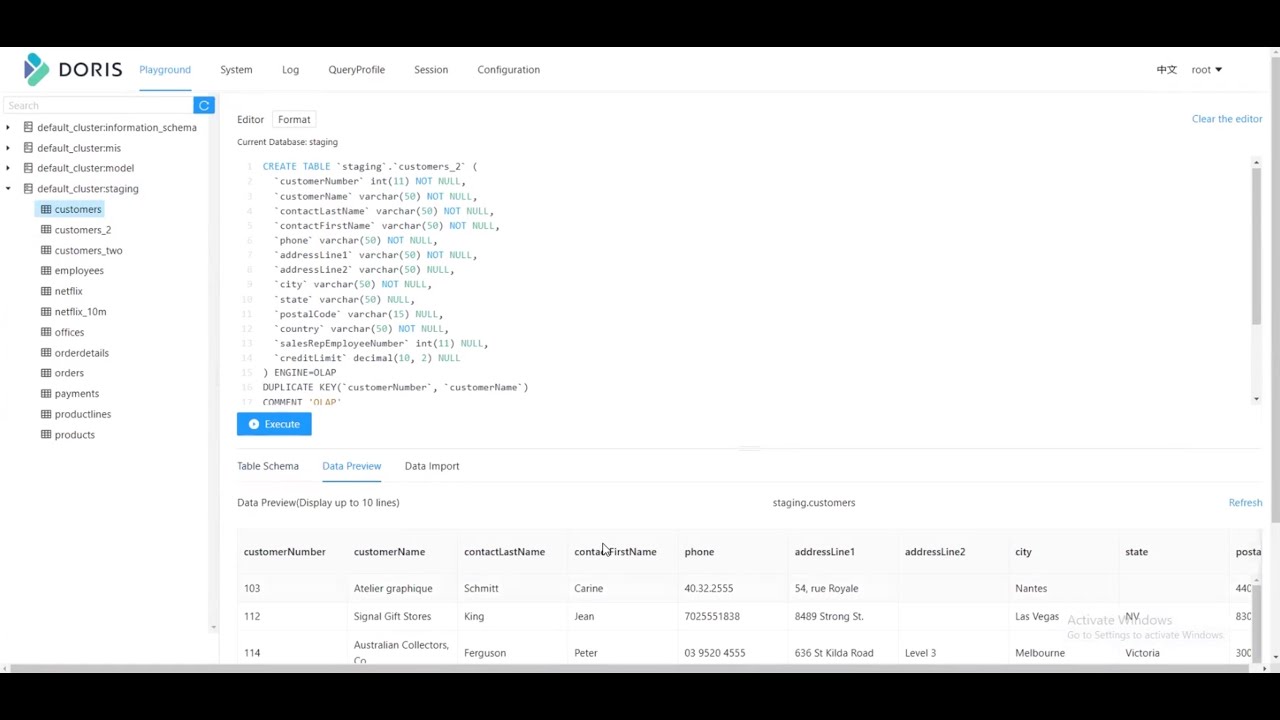
Task: Click the Doris logo icon
Action: [x=36, y=69]
